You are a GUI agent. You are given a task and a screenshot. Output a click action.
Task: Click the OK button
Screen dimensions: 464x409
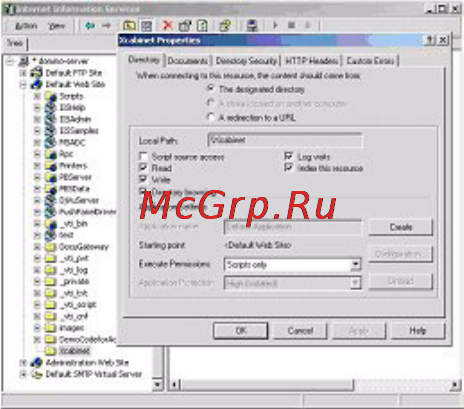241,330
